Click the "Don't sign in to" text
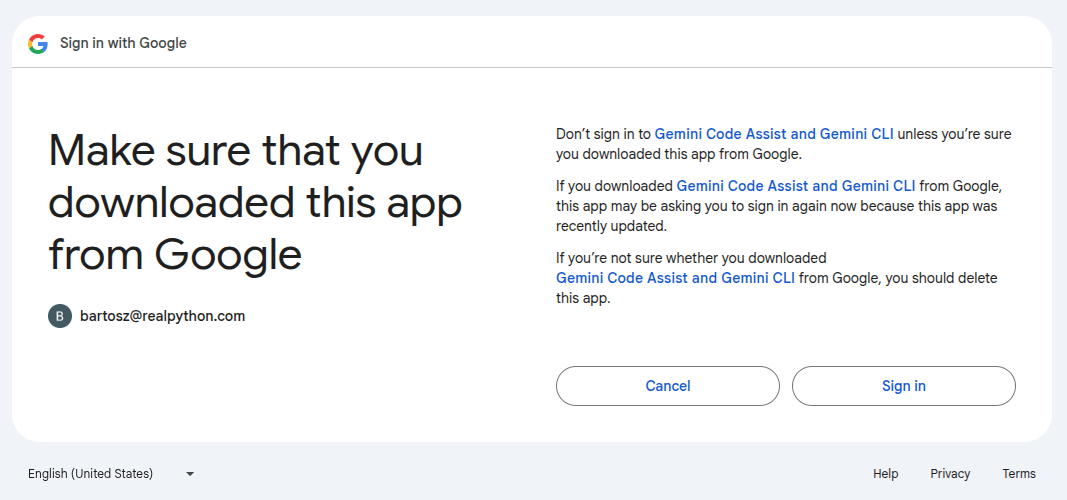This screenshot has width=1067, height=500. [x=603, y=134]
